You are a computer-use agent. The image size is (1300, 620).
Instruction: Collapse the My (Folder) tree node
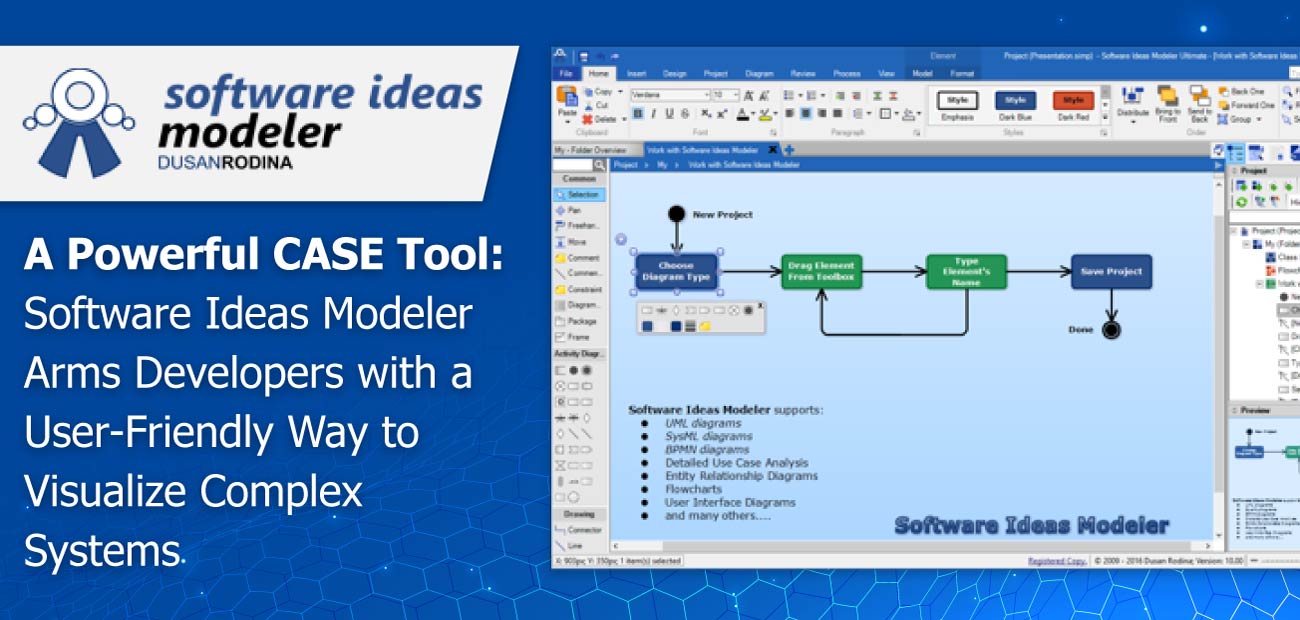click(1245, 244)
